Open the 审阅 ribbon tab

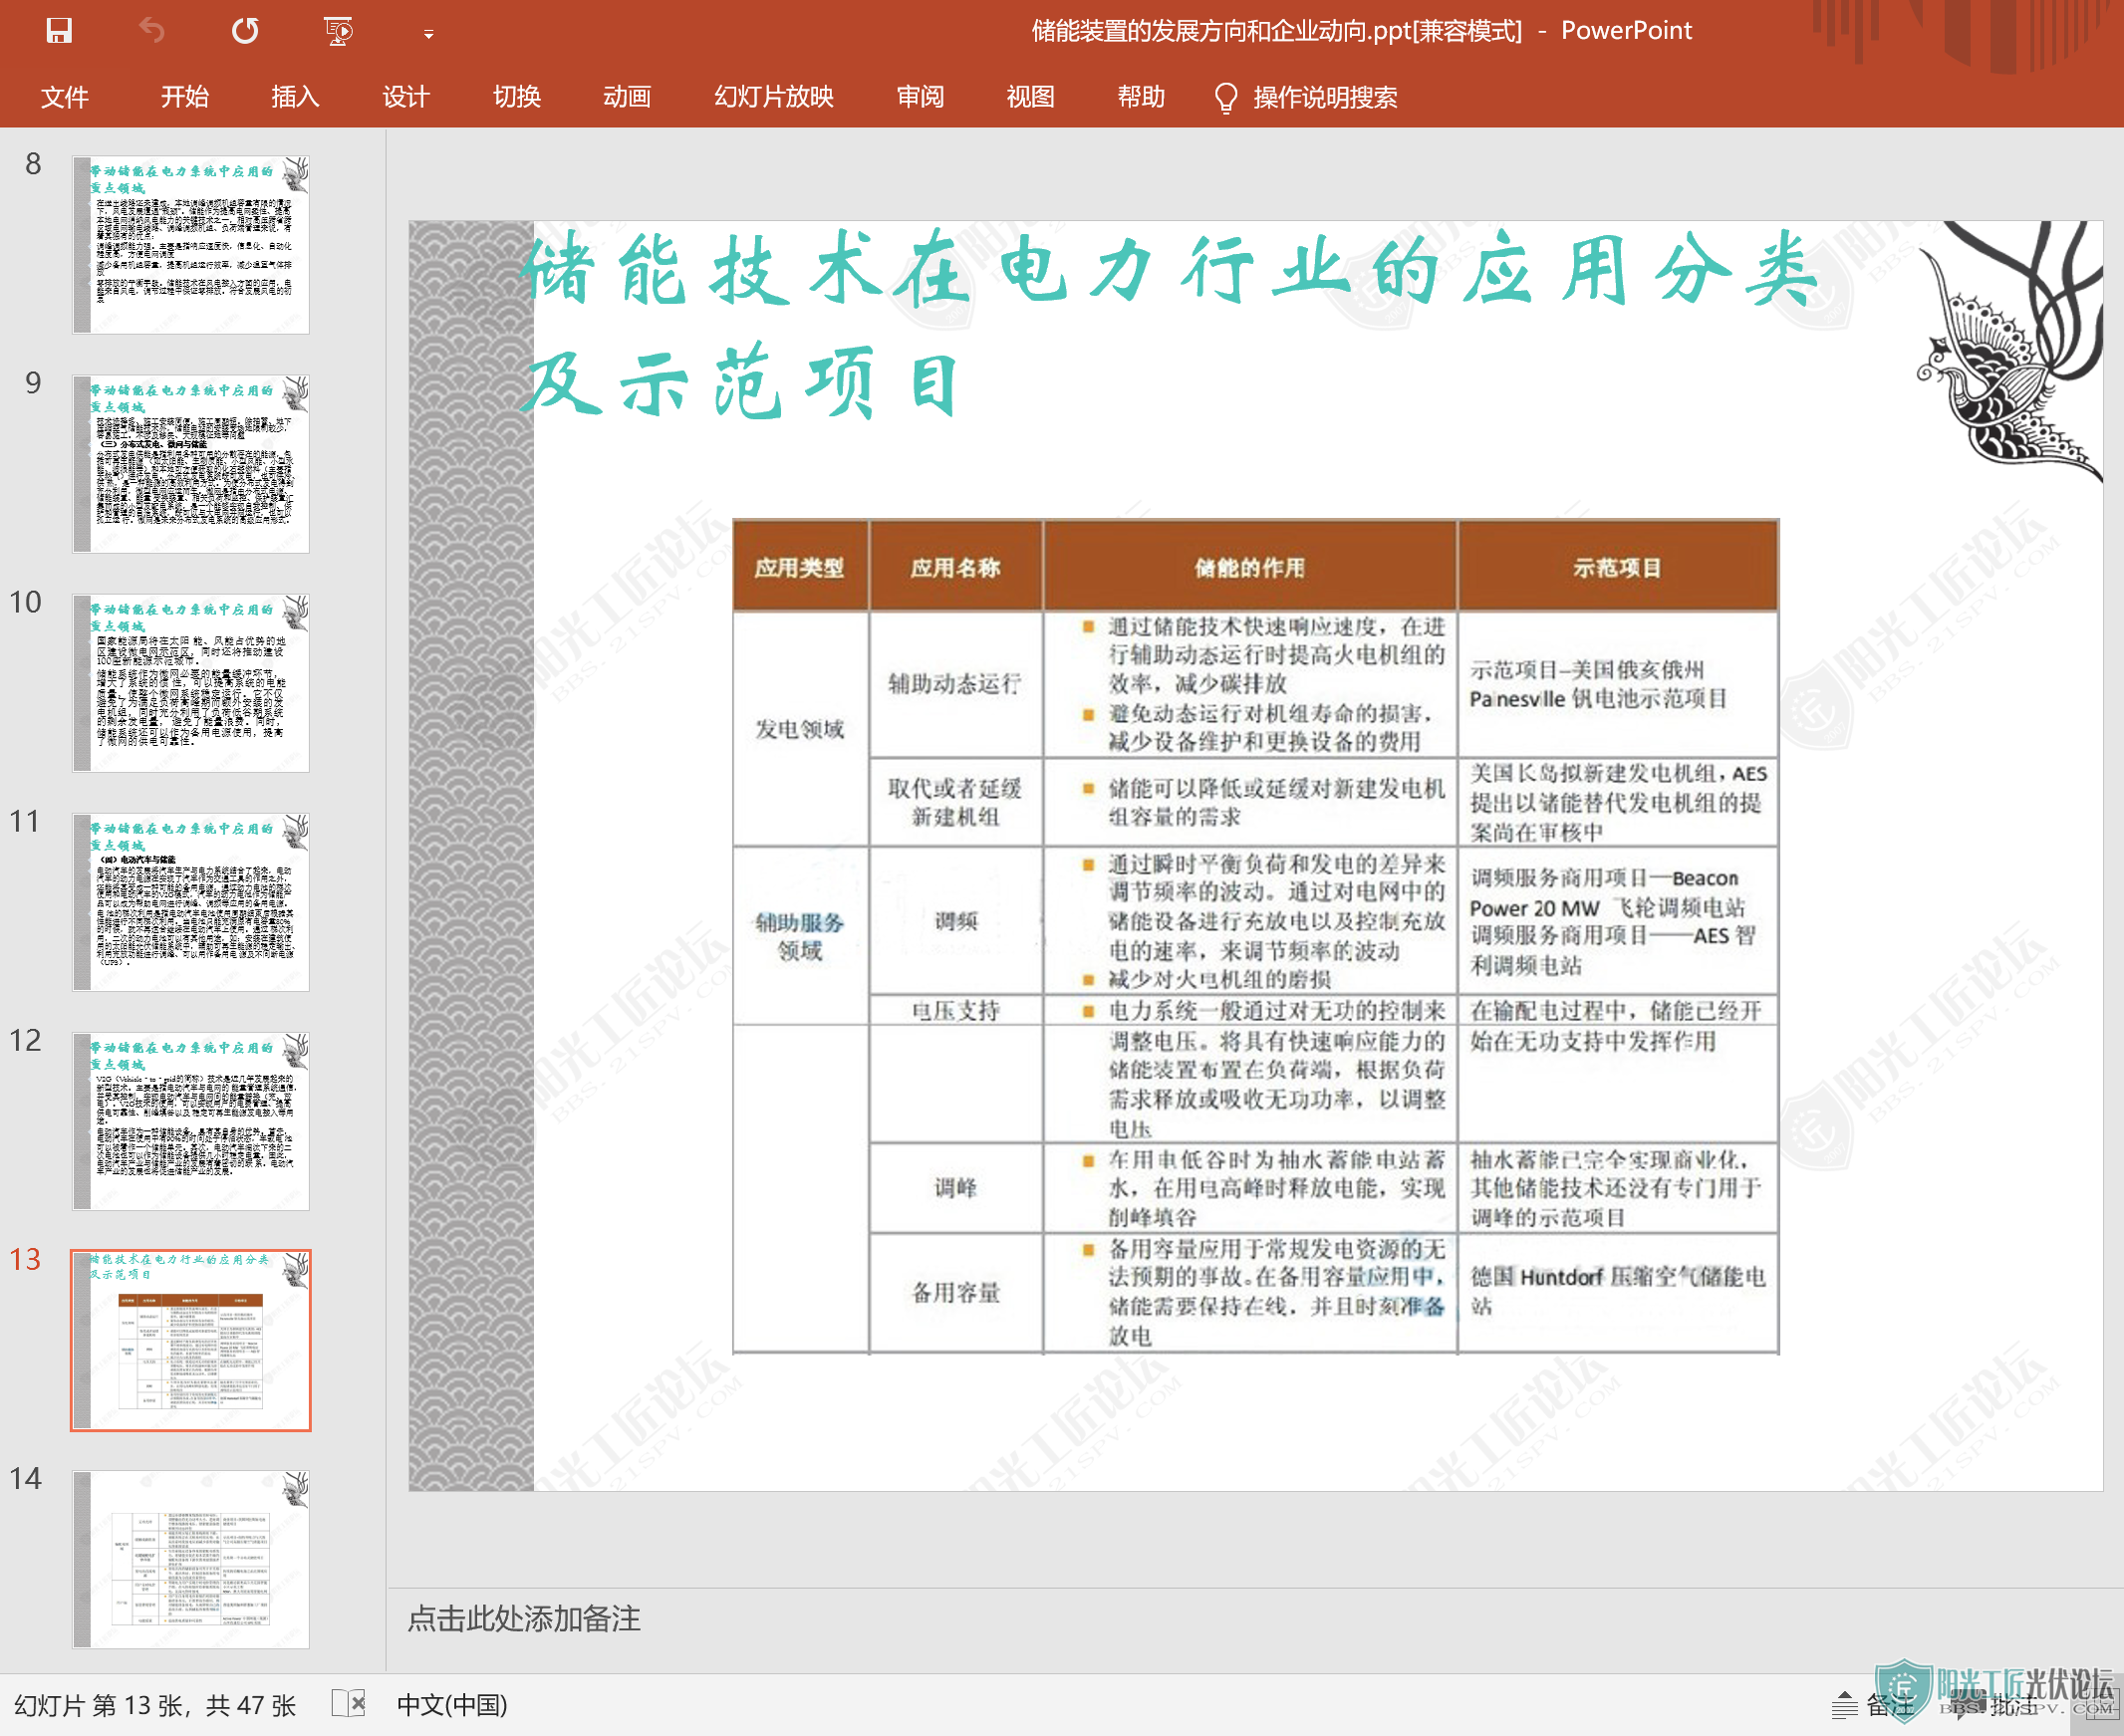point(920,97)
